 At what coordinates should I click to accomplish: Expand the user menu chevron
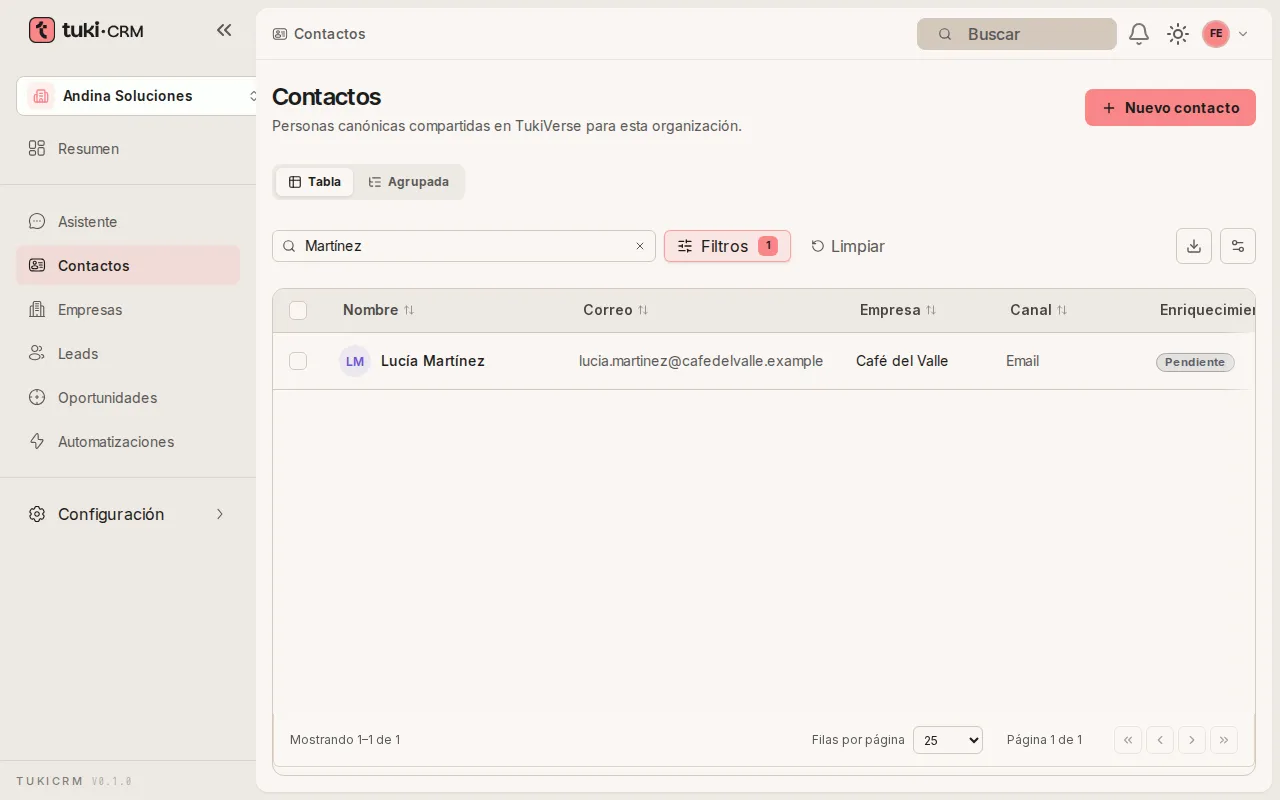[1243, 34]
